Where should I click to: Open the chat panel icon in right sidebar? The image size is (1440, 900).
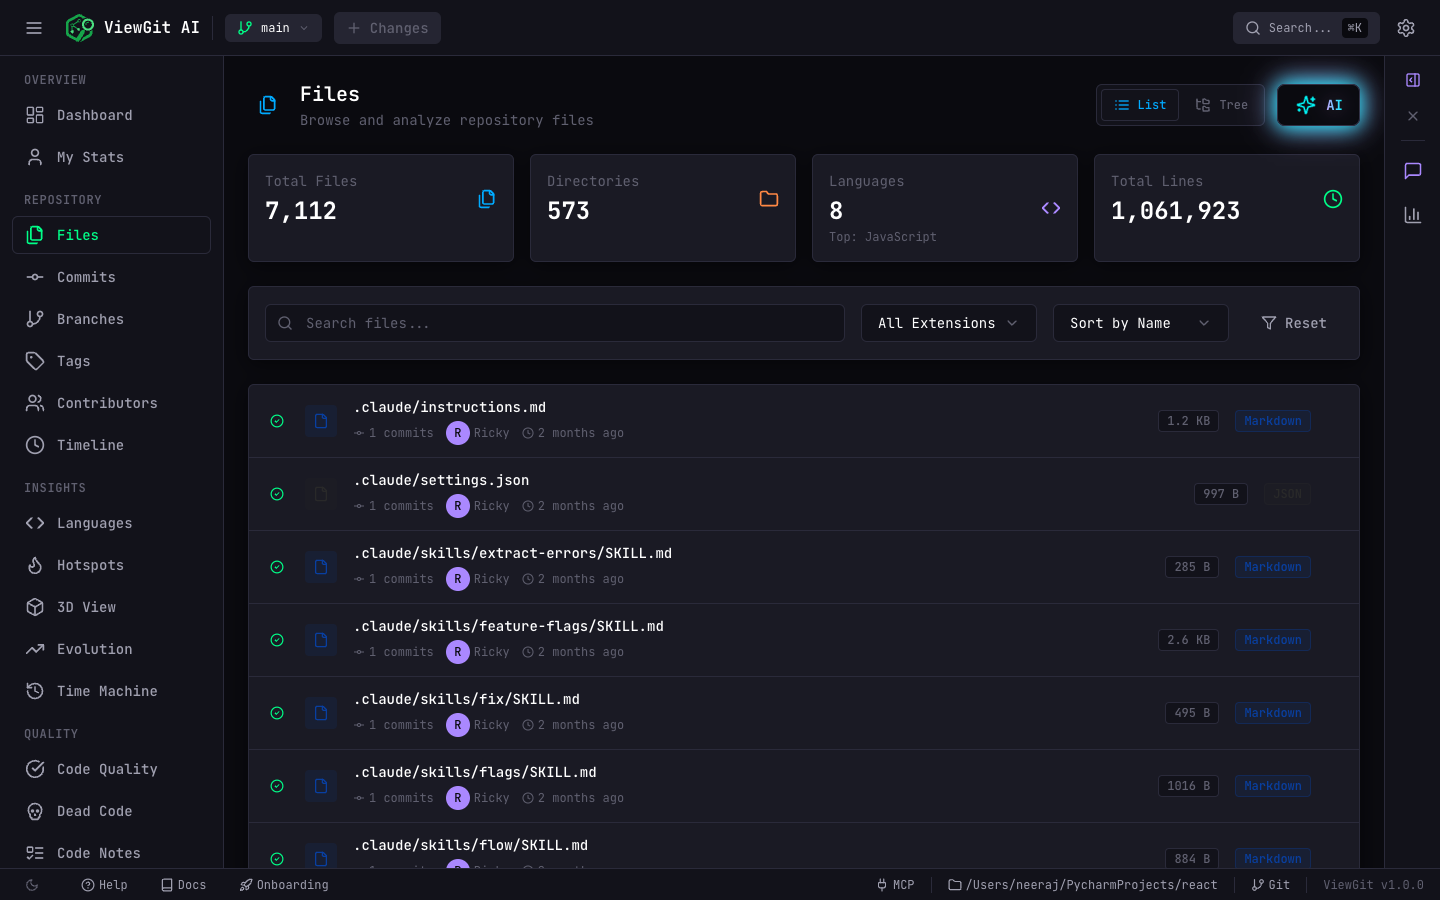pyautogui.click(x=1413, y=171)
